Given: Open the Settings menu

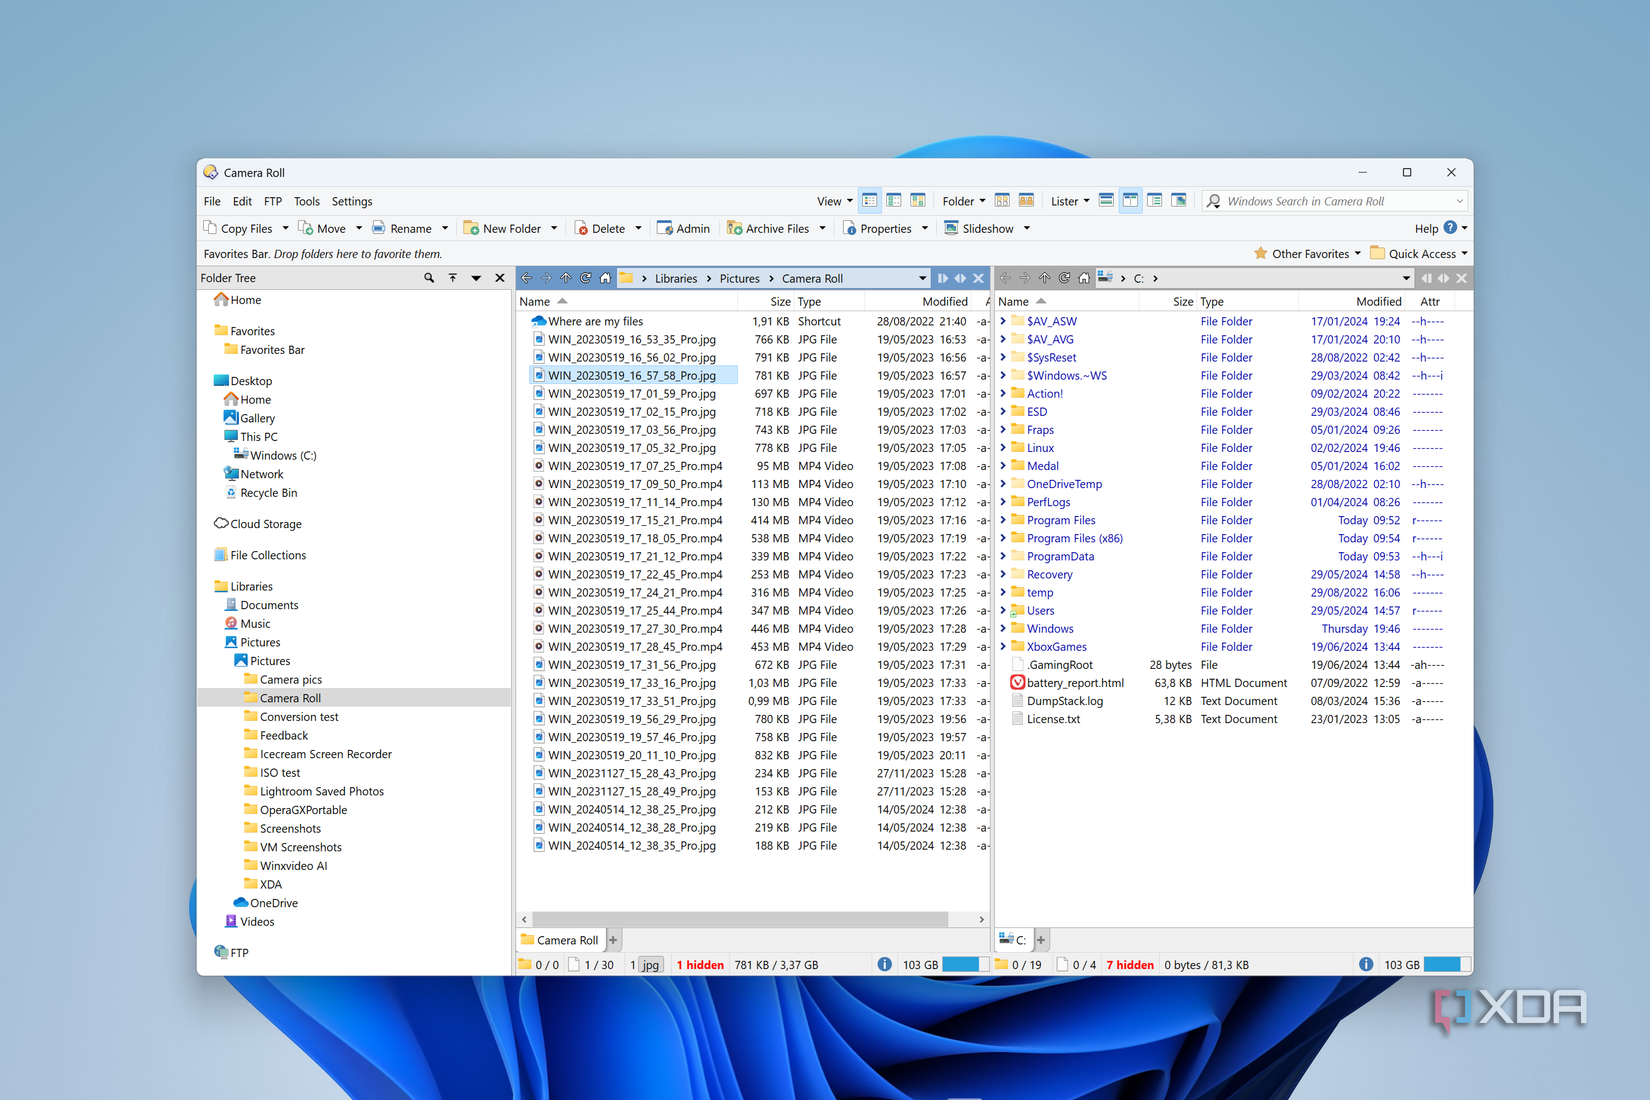Looking at the screenshot, I should tap(352, 201).
